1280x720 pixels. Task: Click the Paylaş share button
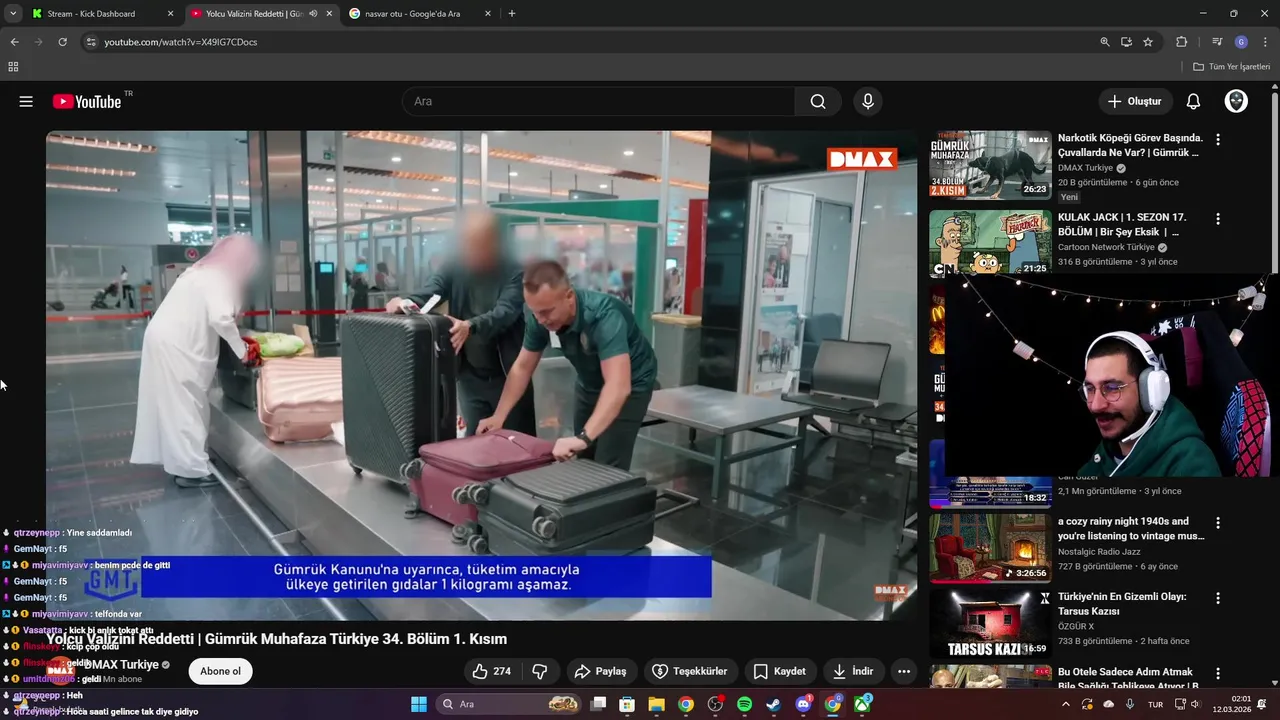click(600, 671)
